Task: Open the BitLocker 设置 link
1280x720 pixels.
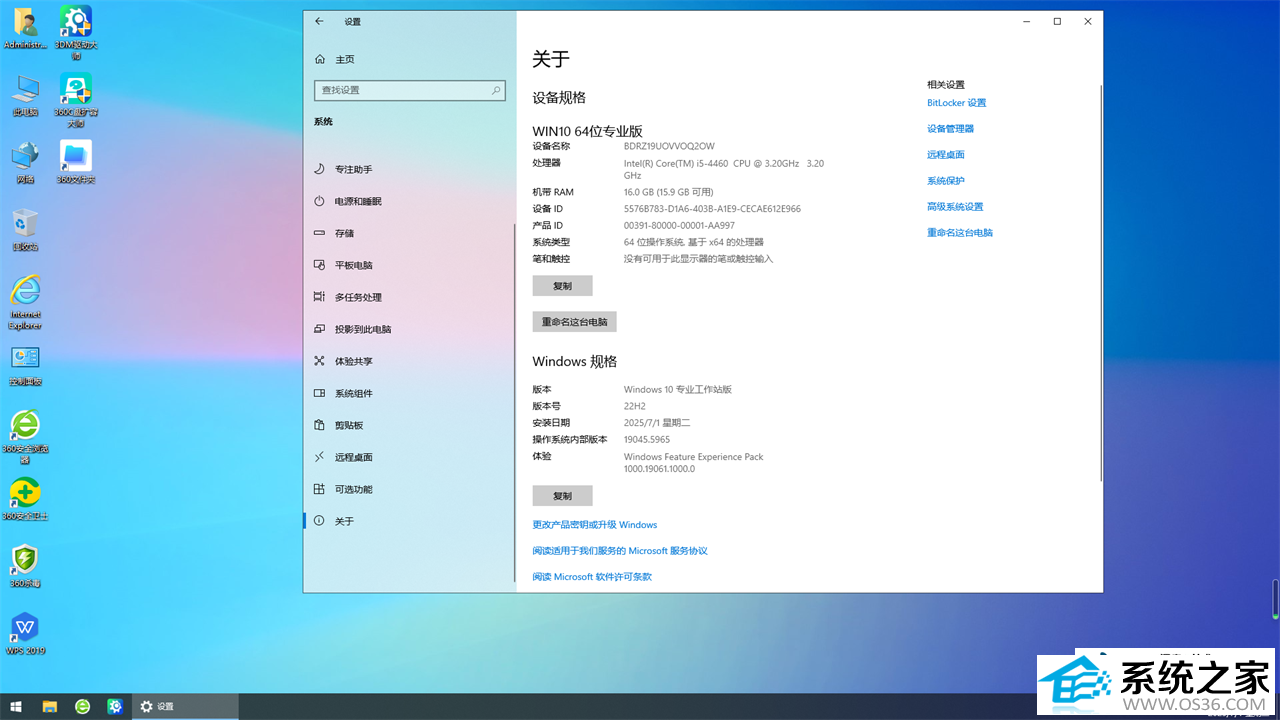Action: point(956,103)
